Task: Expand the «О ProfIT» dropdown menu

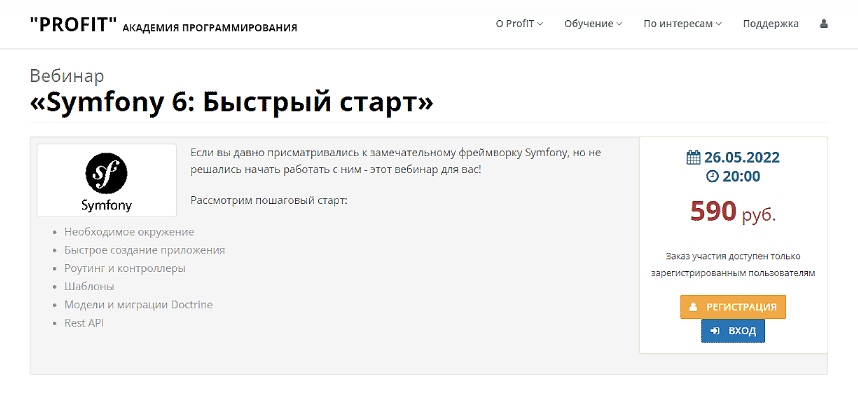Action: click(519, 24)
